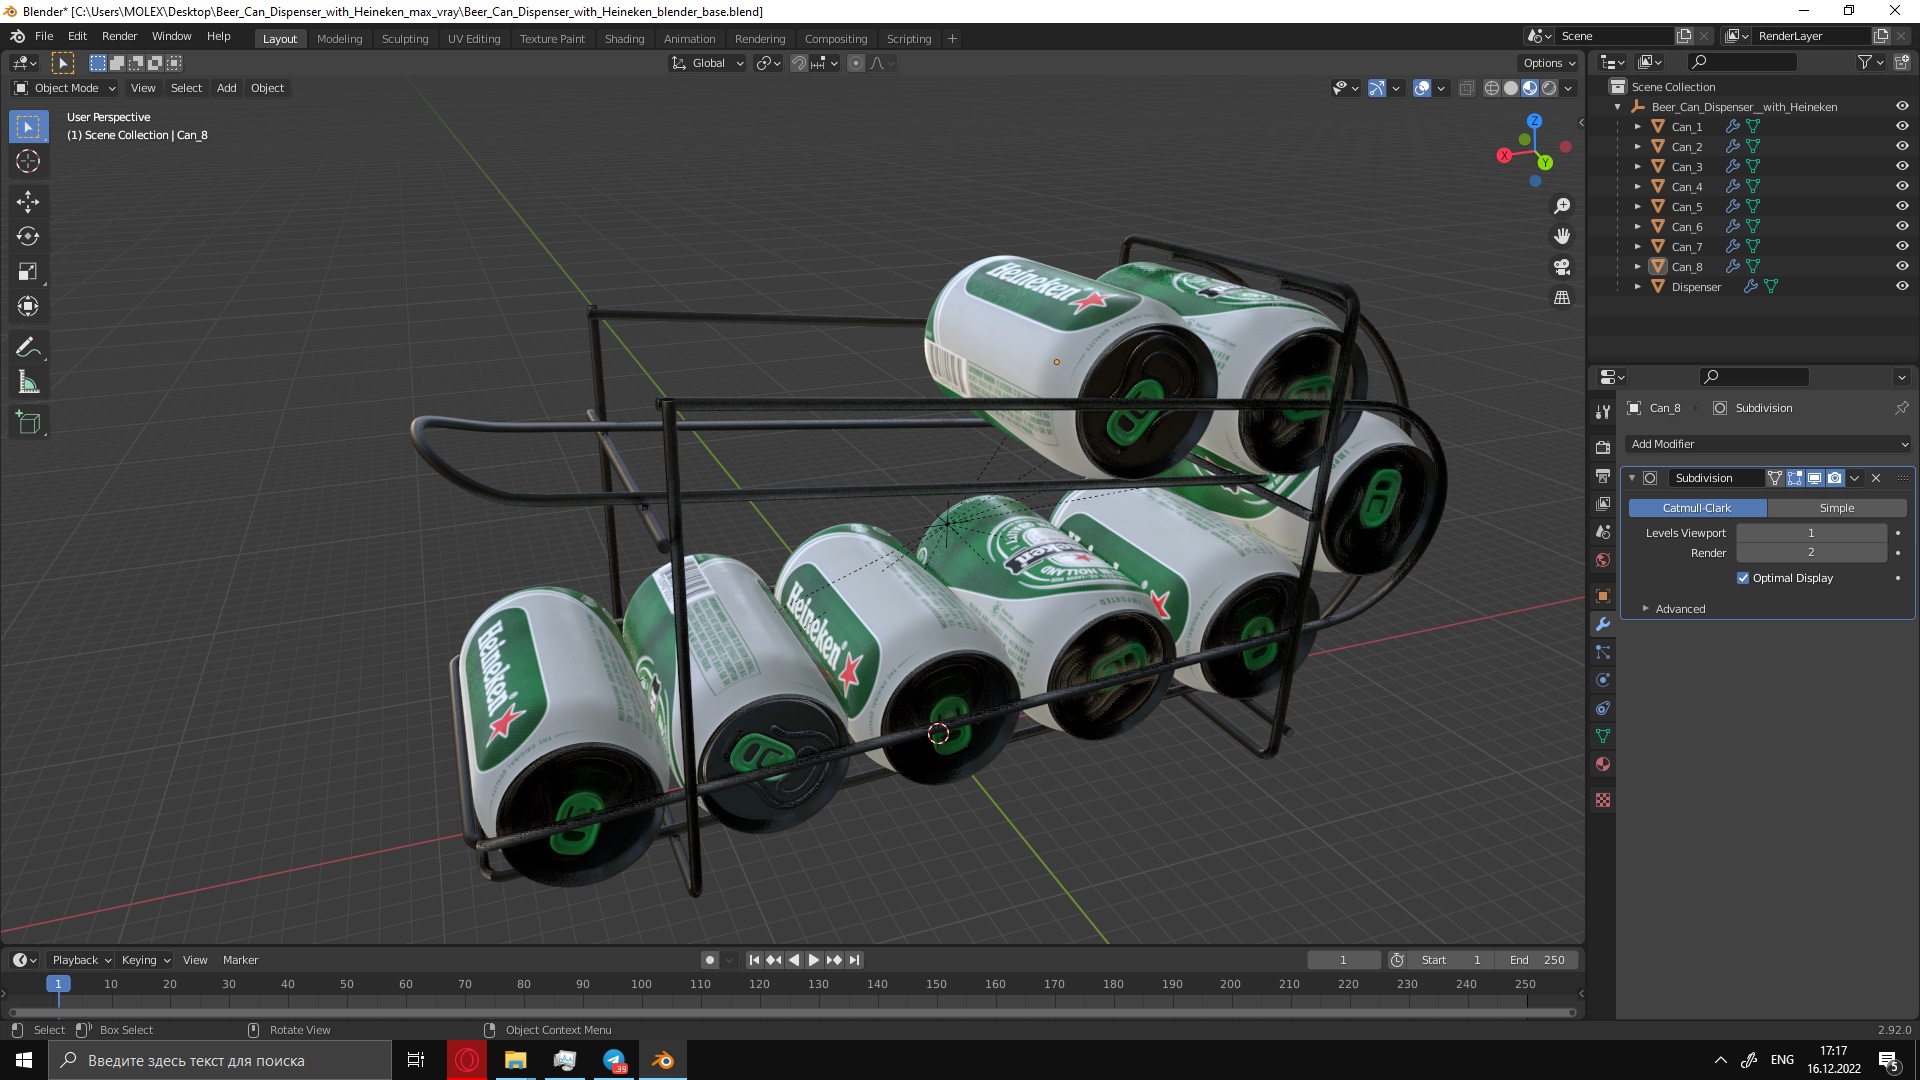
Task: Open the World properties tab
Action: point(1603,560)
